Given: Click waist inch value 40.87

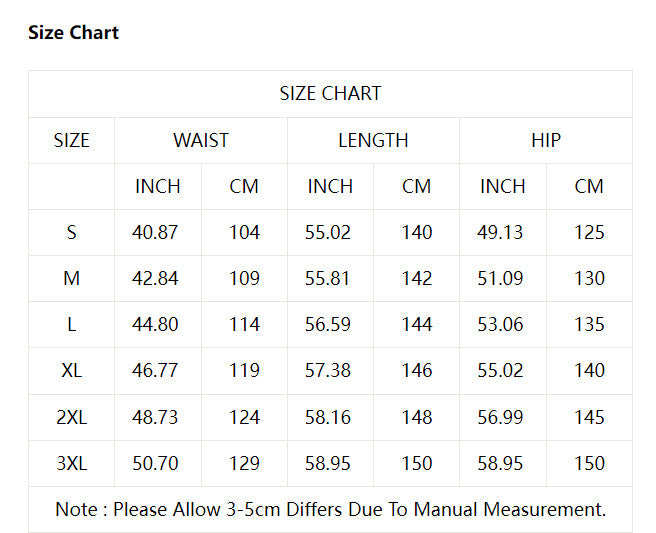Looking at the screenshot, I should (x=155, y=233).
